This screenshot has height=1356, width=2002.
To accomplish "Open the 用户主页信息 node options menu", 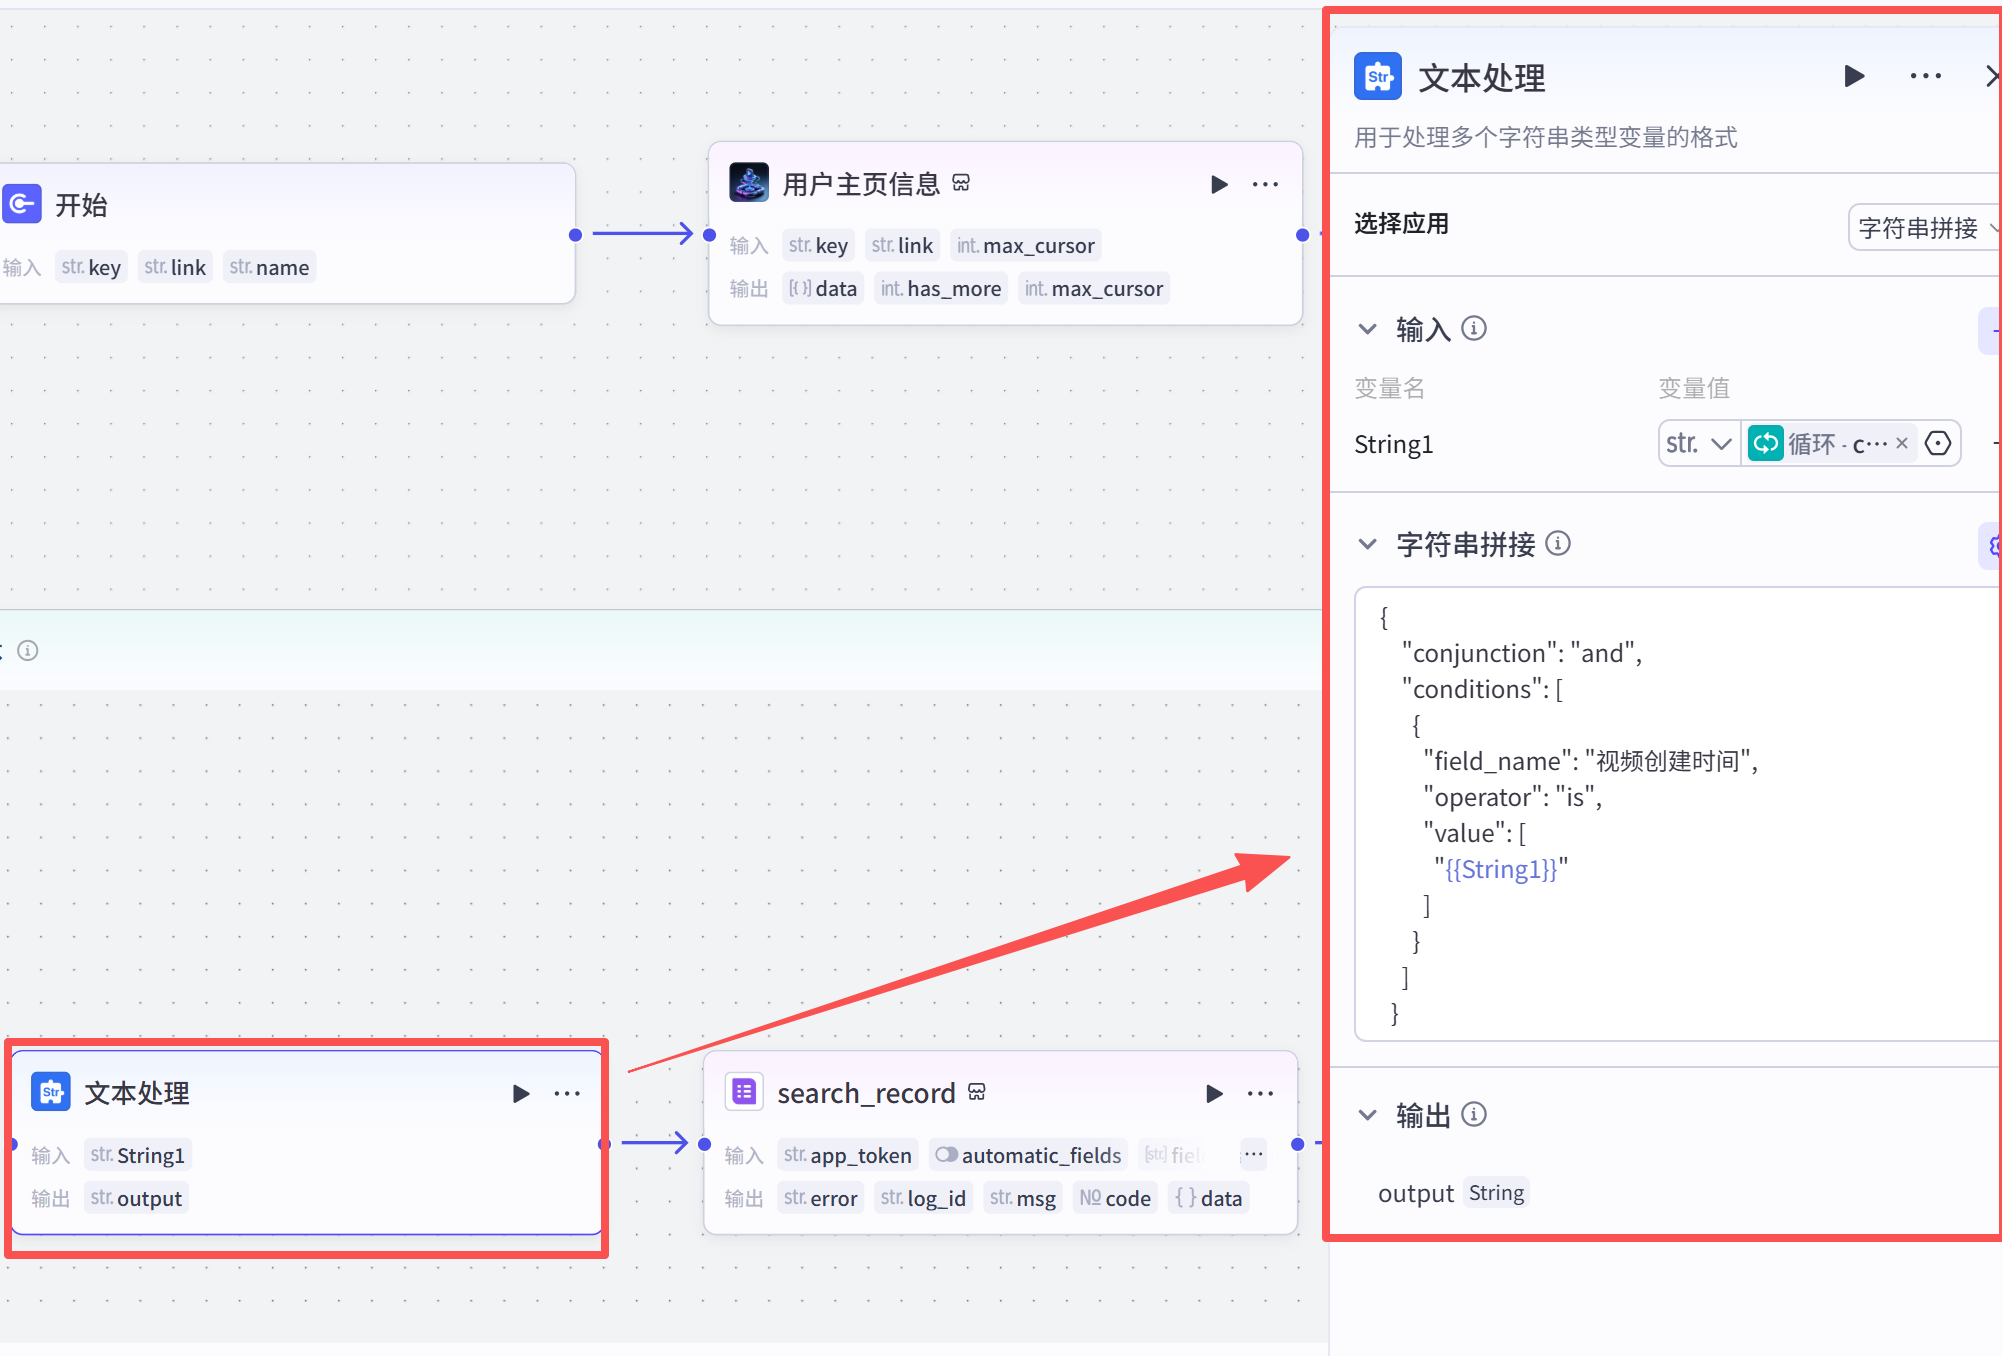I will (1265, 184).
